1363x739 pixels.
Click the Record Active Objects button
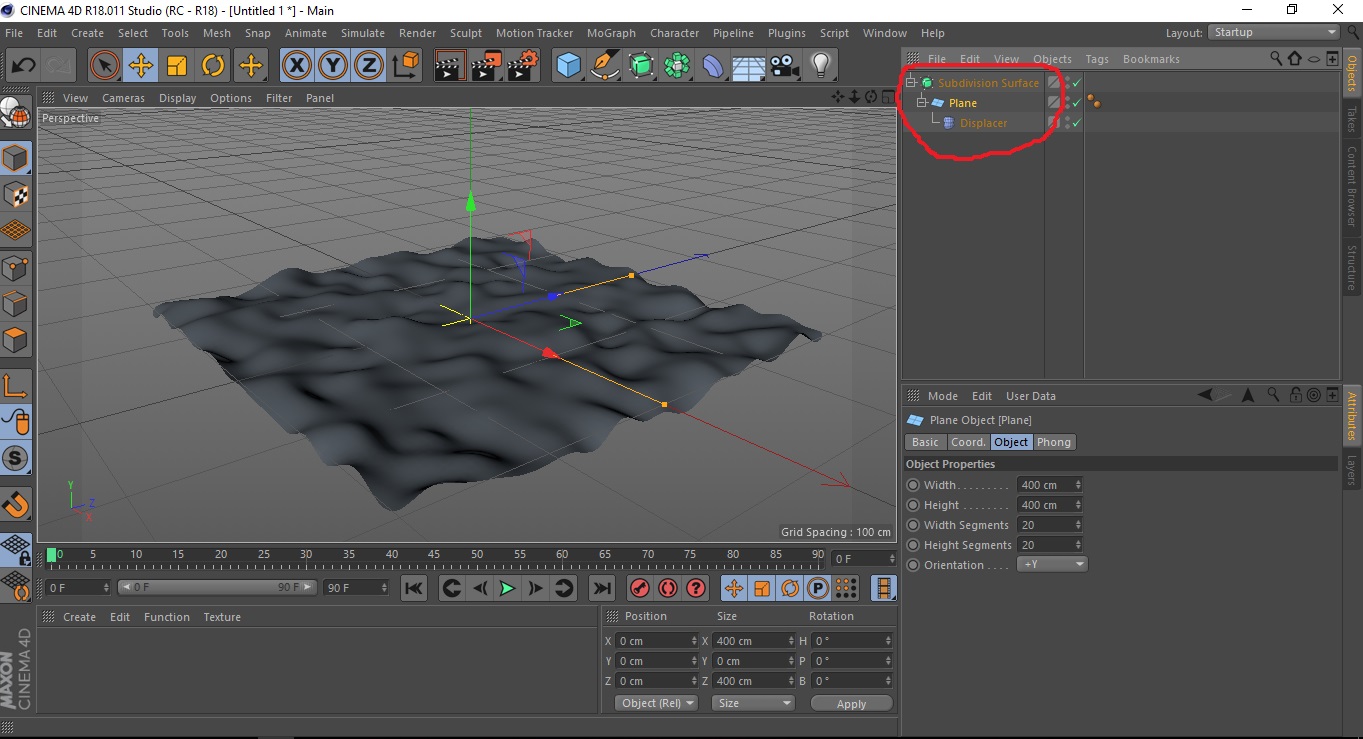pos(640,588)
